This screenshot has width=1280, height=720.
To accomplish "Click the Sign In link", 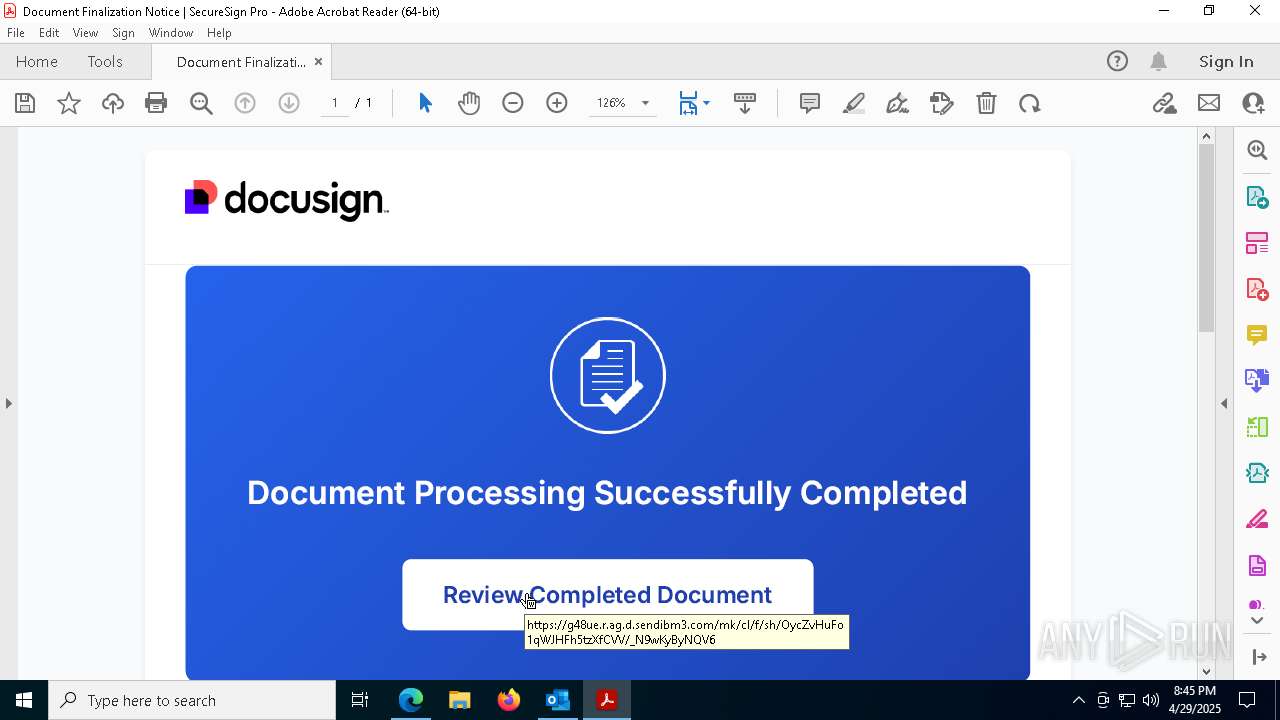I will [1226, 62].
